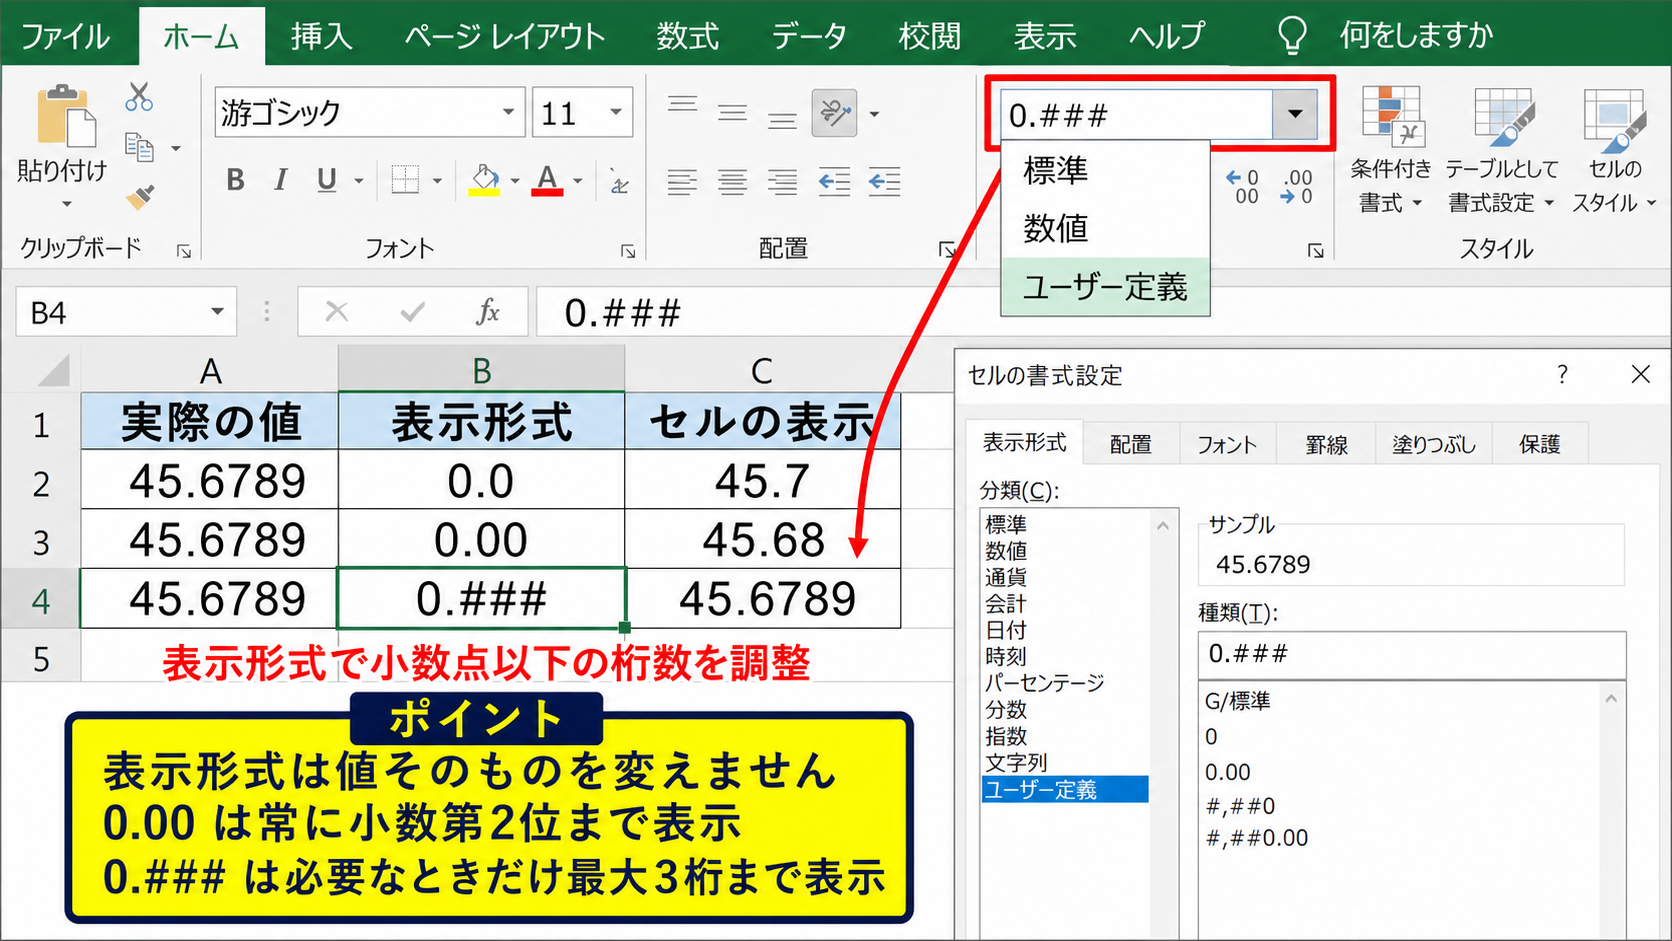Click the middle align icon
This screenshot has height=941, width=1672.
click(x=733, y=112)
